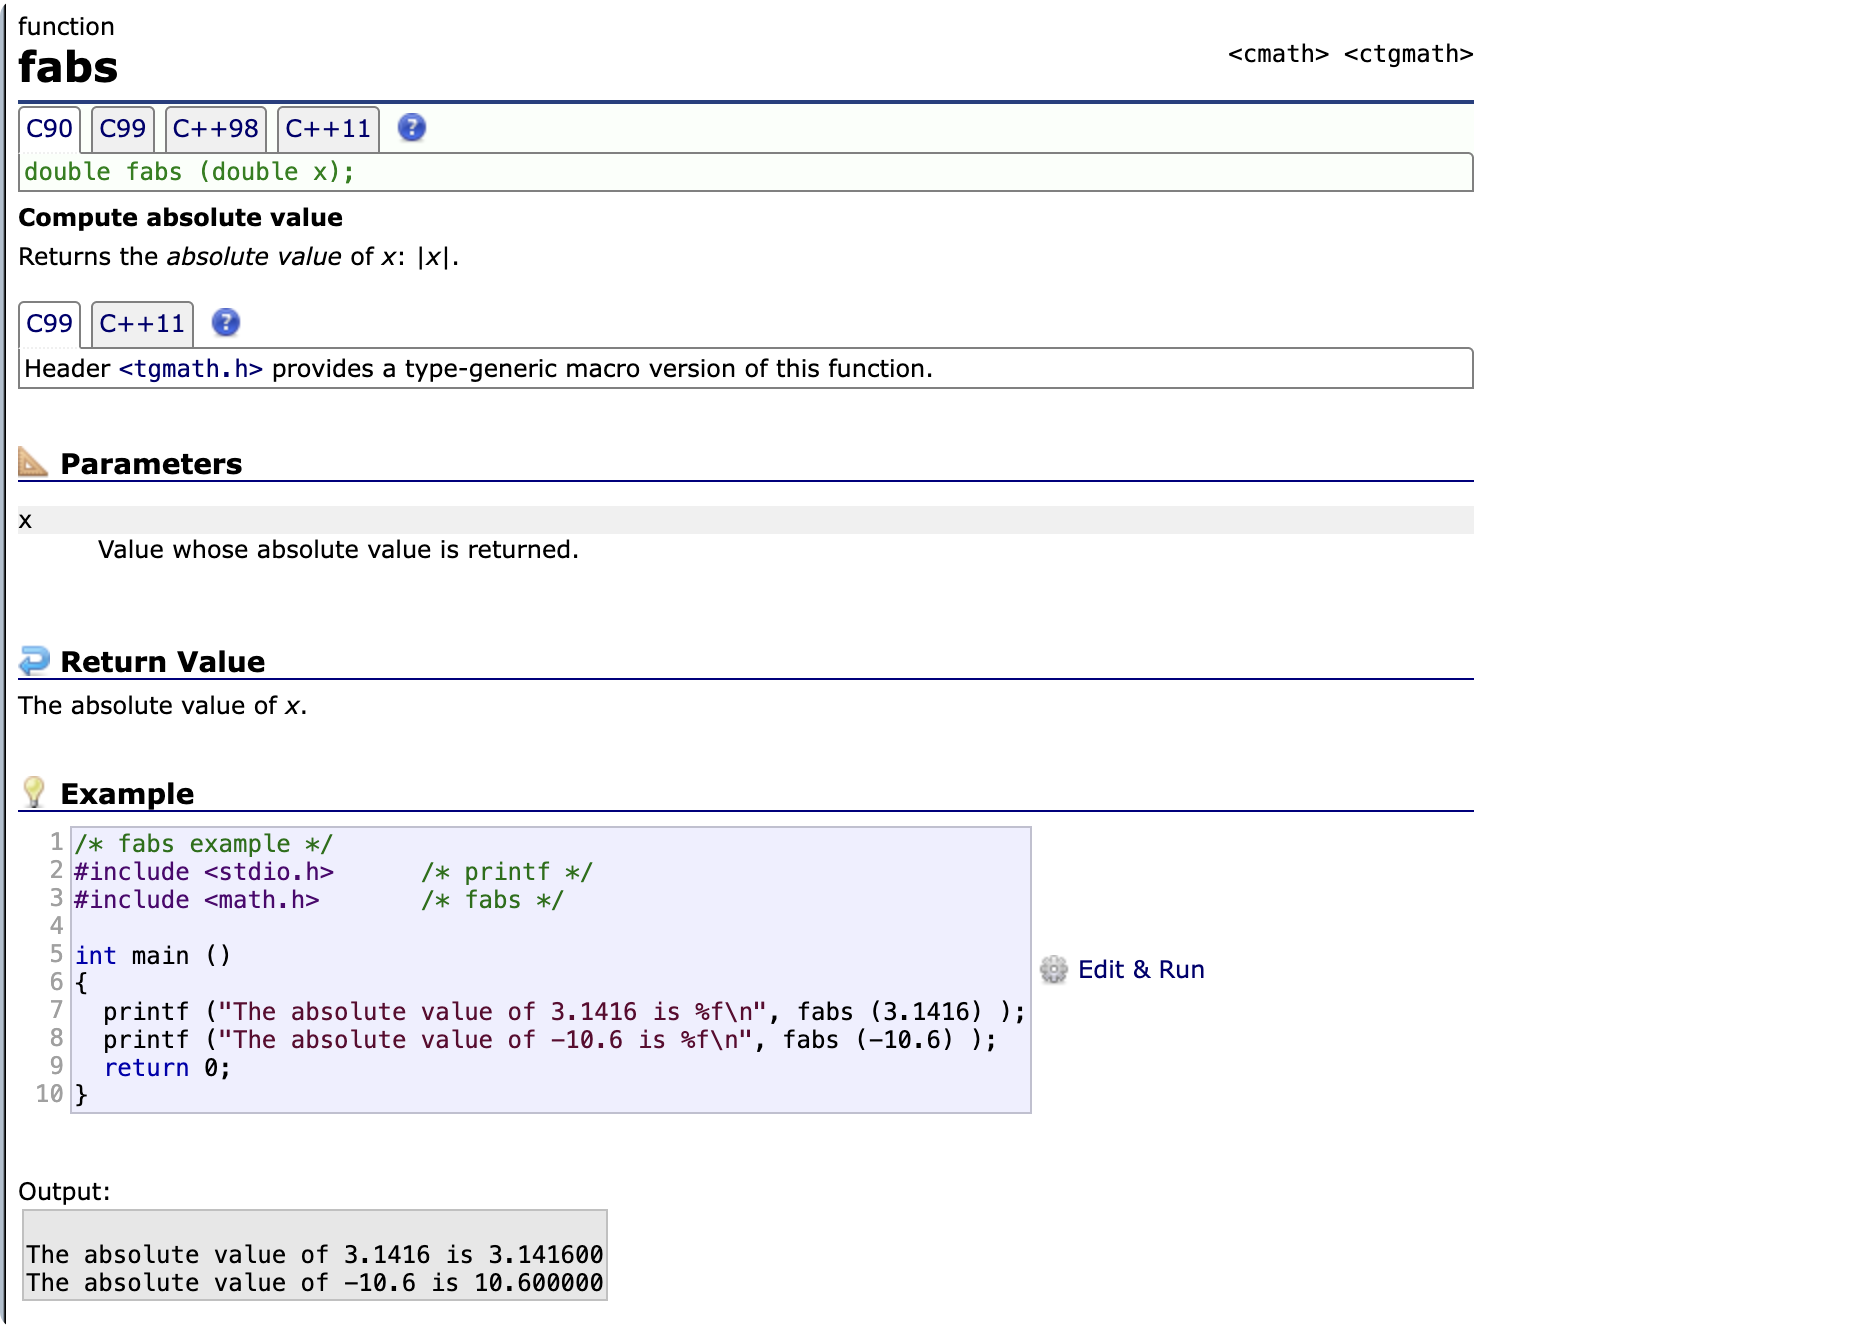Click the prototype 'double fabs (double x);'

pyautogui.click(x=189, y=172)
